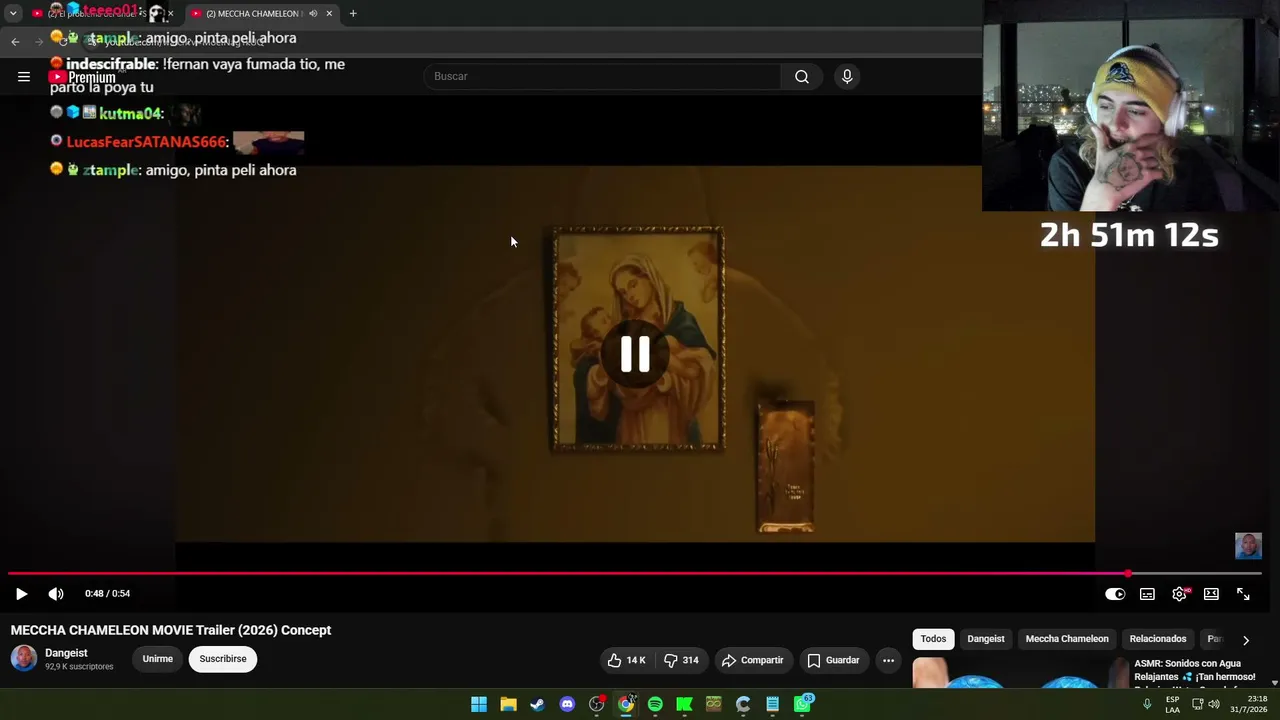This screenshot has height=720, width=1280.
Task: Open the player settings gear
Action: click(x=1180, y=594)
